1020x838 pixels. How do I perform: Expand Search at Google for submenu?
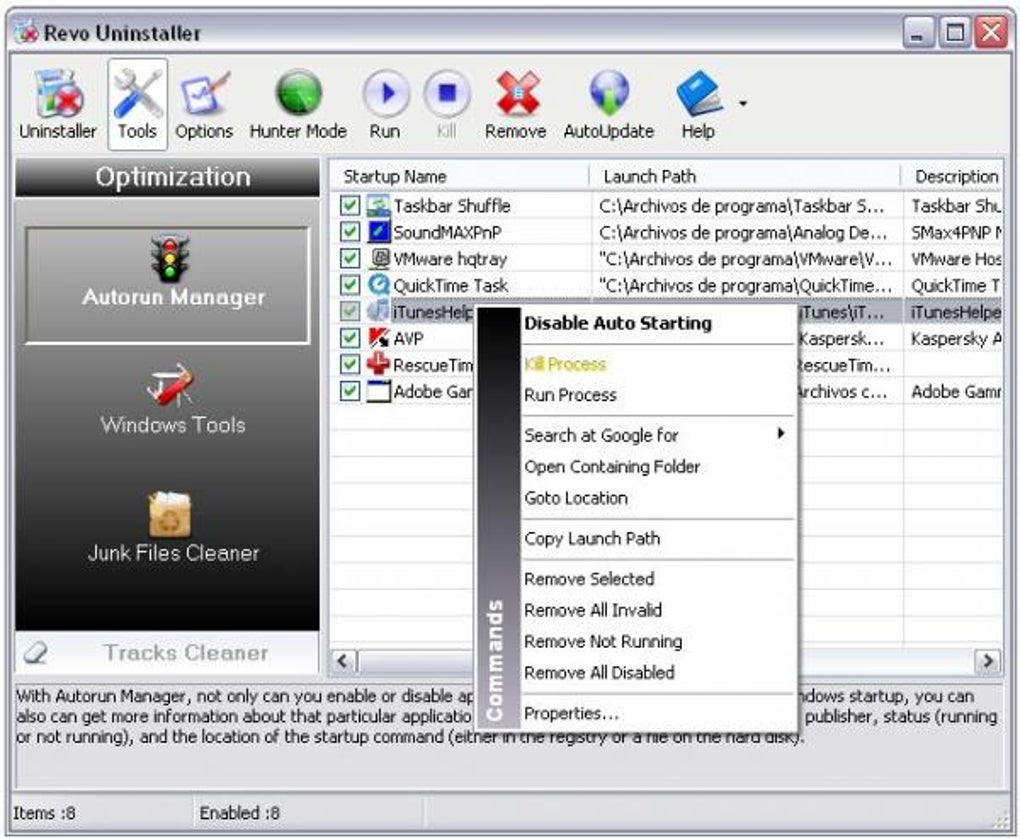[x=658, y=435]
